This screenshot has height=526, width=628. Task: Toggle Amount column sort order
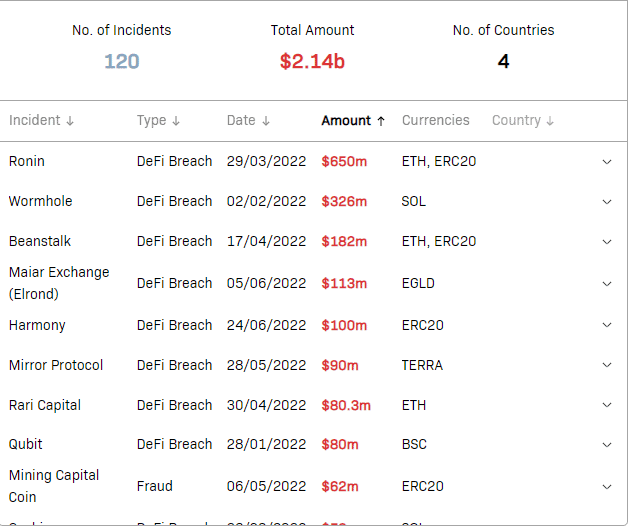point(353,121)
